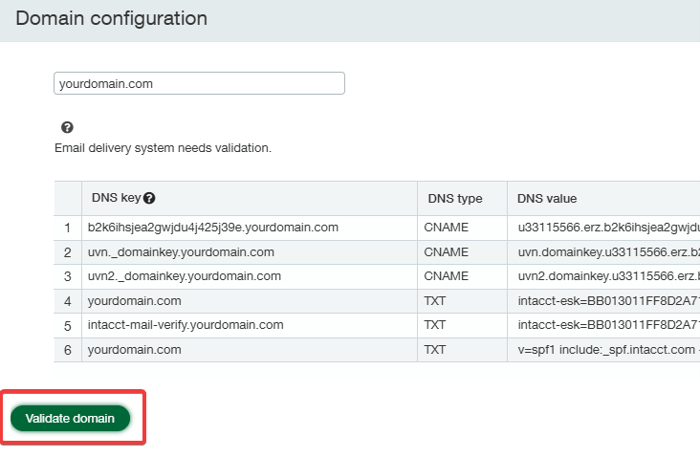The height and width of the screenshot is (457, 700).
Task: Click the yourdomain.com domain input field
Action: (199, 84)
